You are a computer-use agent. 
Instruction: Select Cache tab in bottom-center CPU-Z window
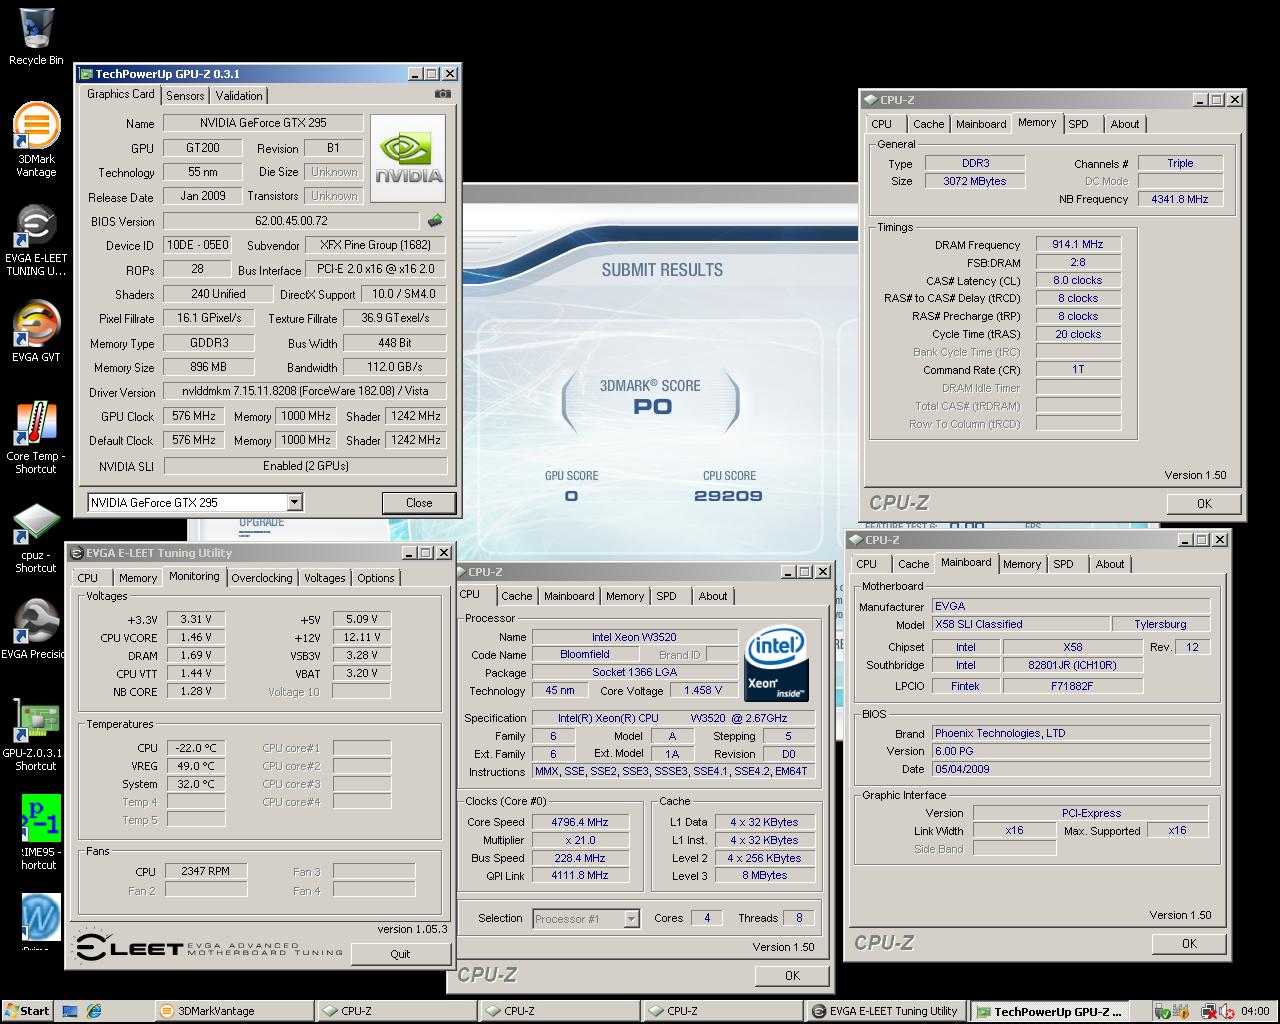[x=517, y=596]
